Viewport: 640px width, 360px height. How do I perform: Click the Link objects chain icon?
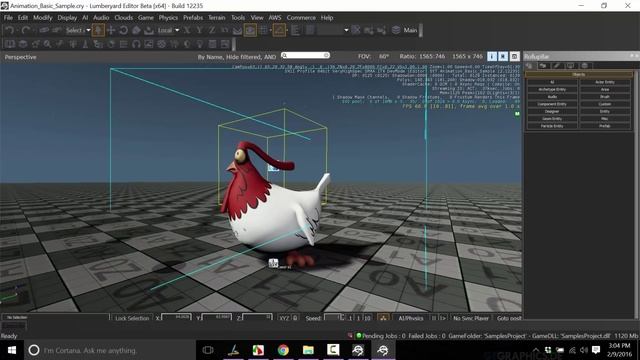coord(44,30)
